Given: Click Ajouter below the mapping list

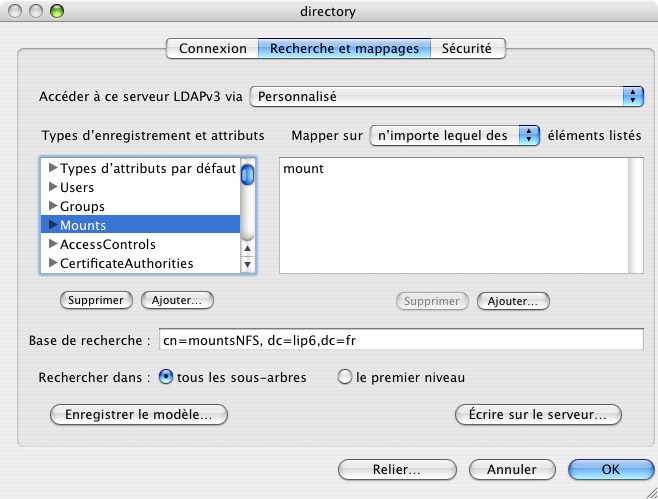Looking at the screenshot, I should (513, 300).
